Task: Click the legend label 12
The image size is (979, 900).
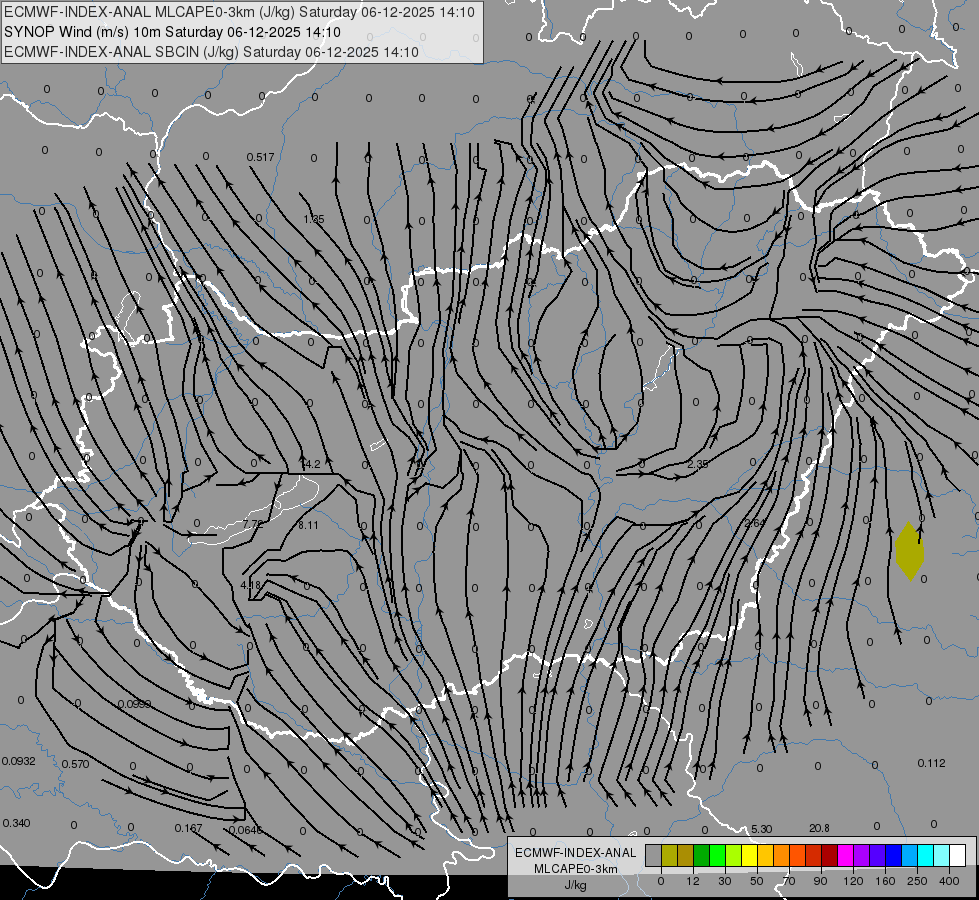Action: pos(692,881)
